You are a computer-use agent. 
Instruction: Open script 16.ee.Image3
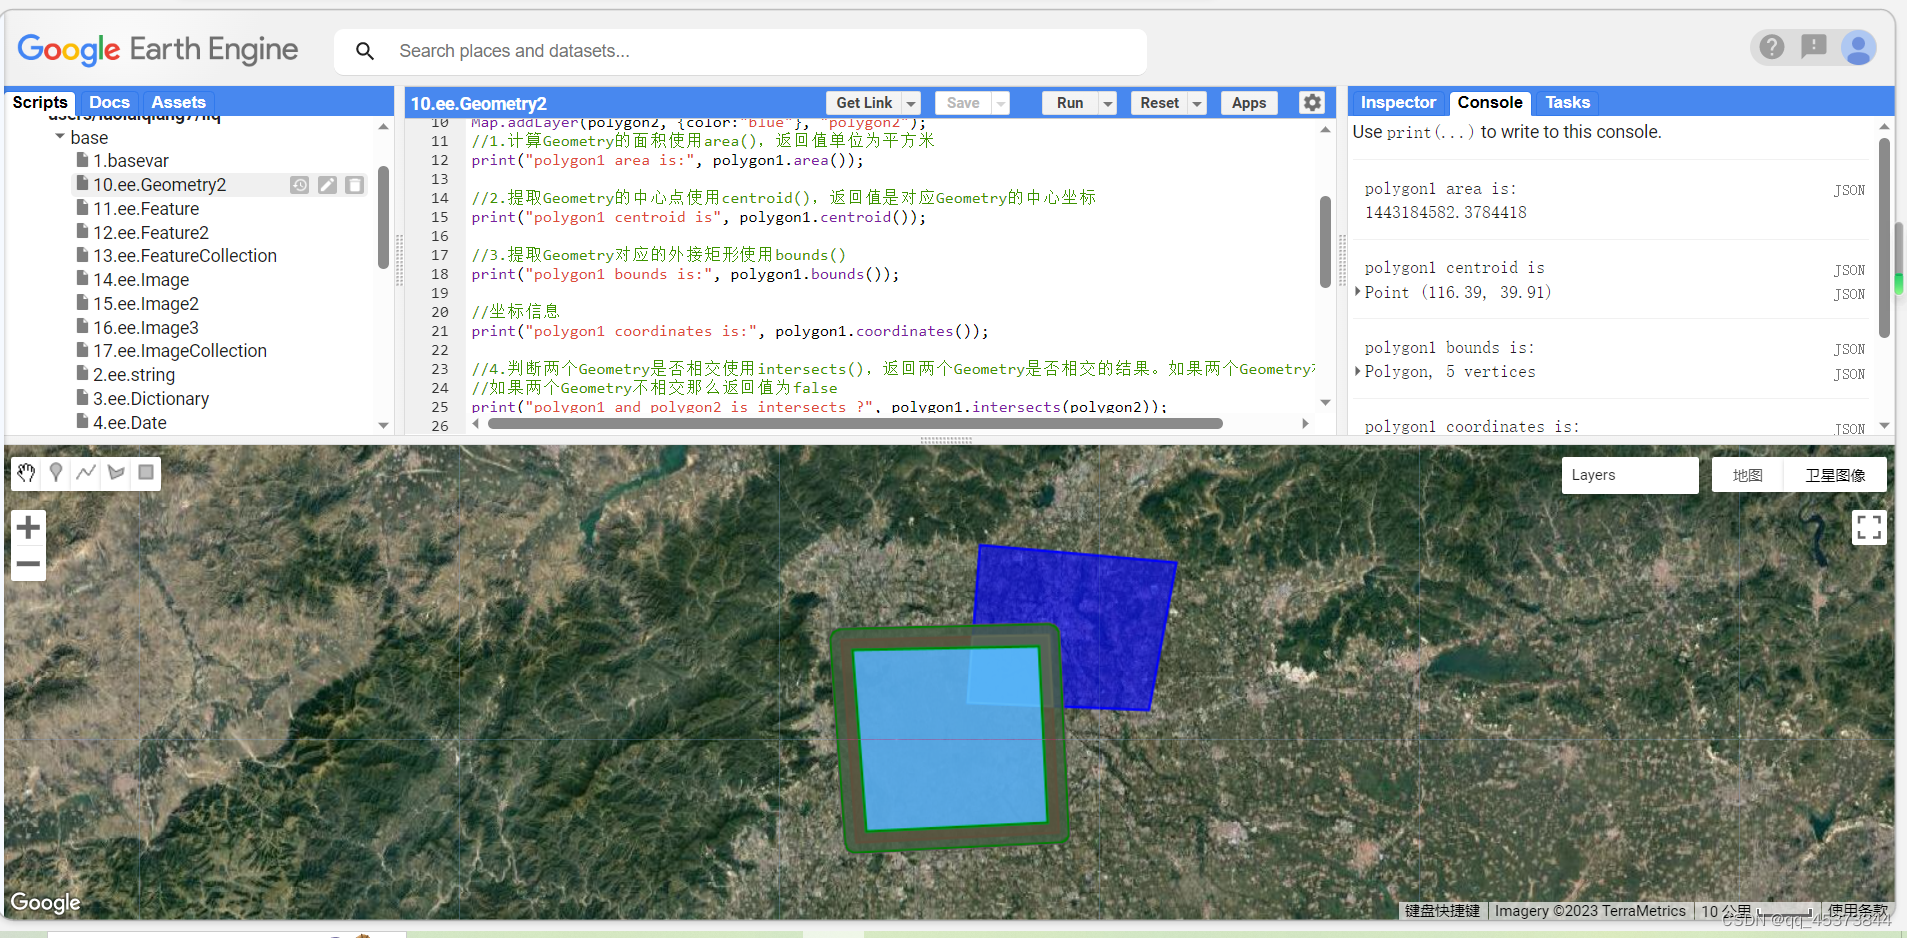[146, 328]
